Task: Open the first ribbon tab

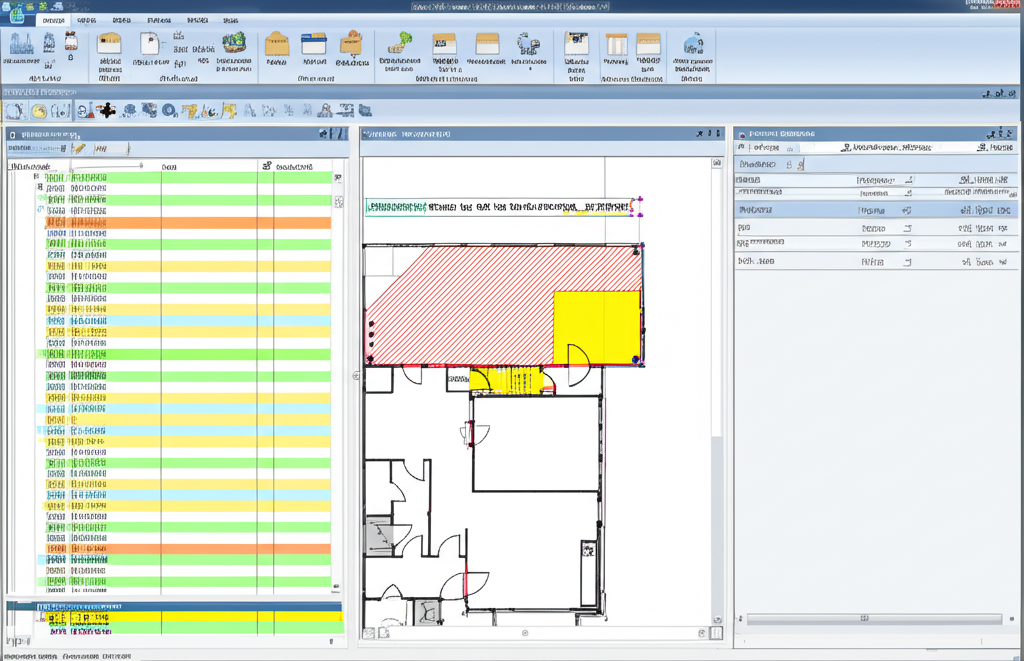Action: pyautogui.click(x=54, y=19)
